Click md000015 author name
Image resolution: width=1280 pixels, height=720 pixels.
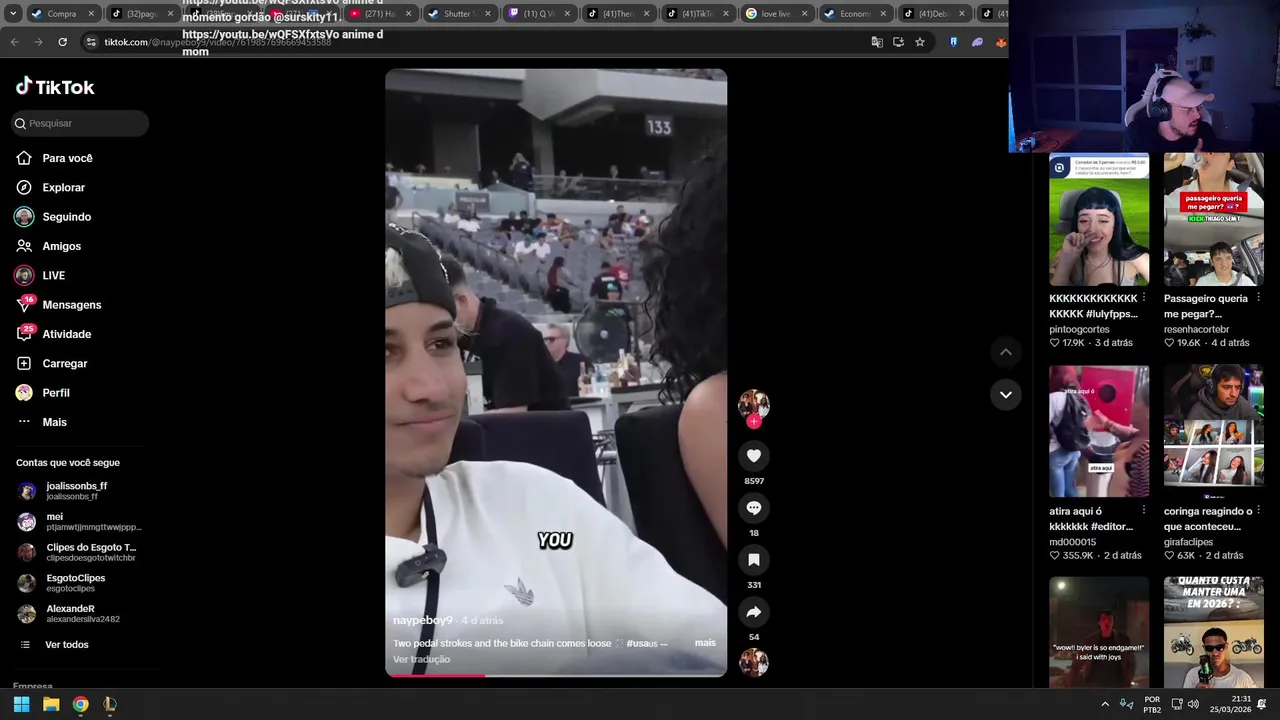(x=1072, y=542)
